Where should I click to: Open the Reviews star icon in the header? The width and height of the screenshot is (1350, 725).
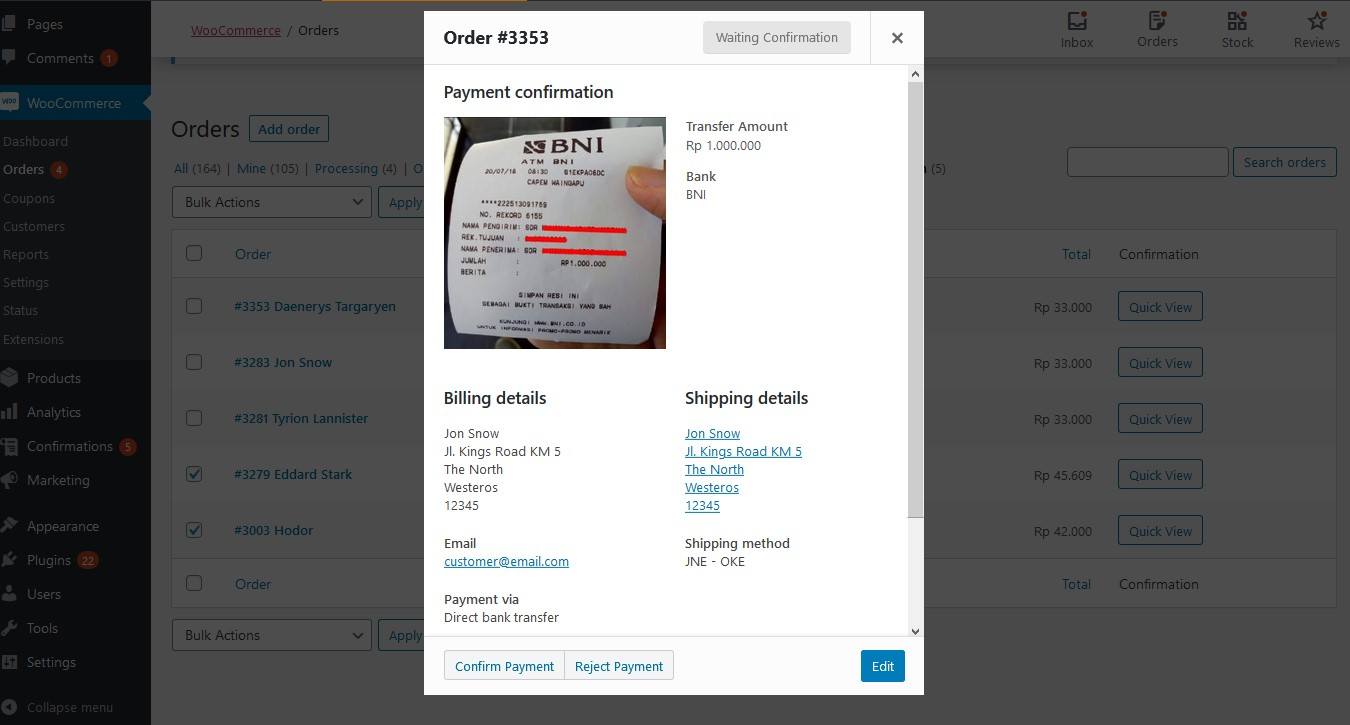(x=1316, y=20)
